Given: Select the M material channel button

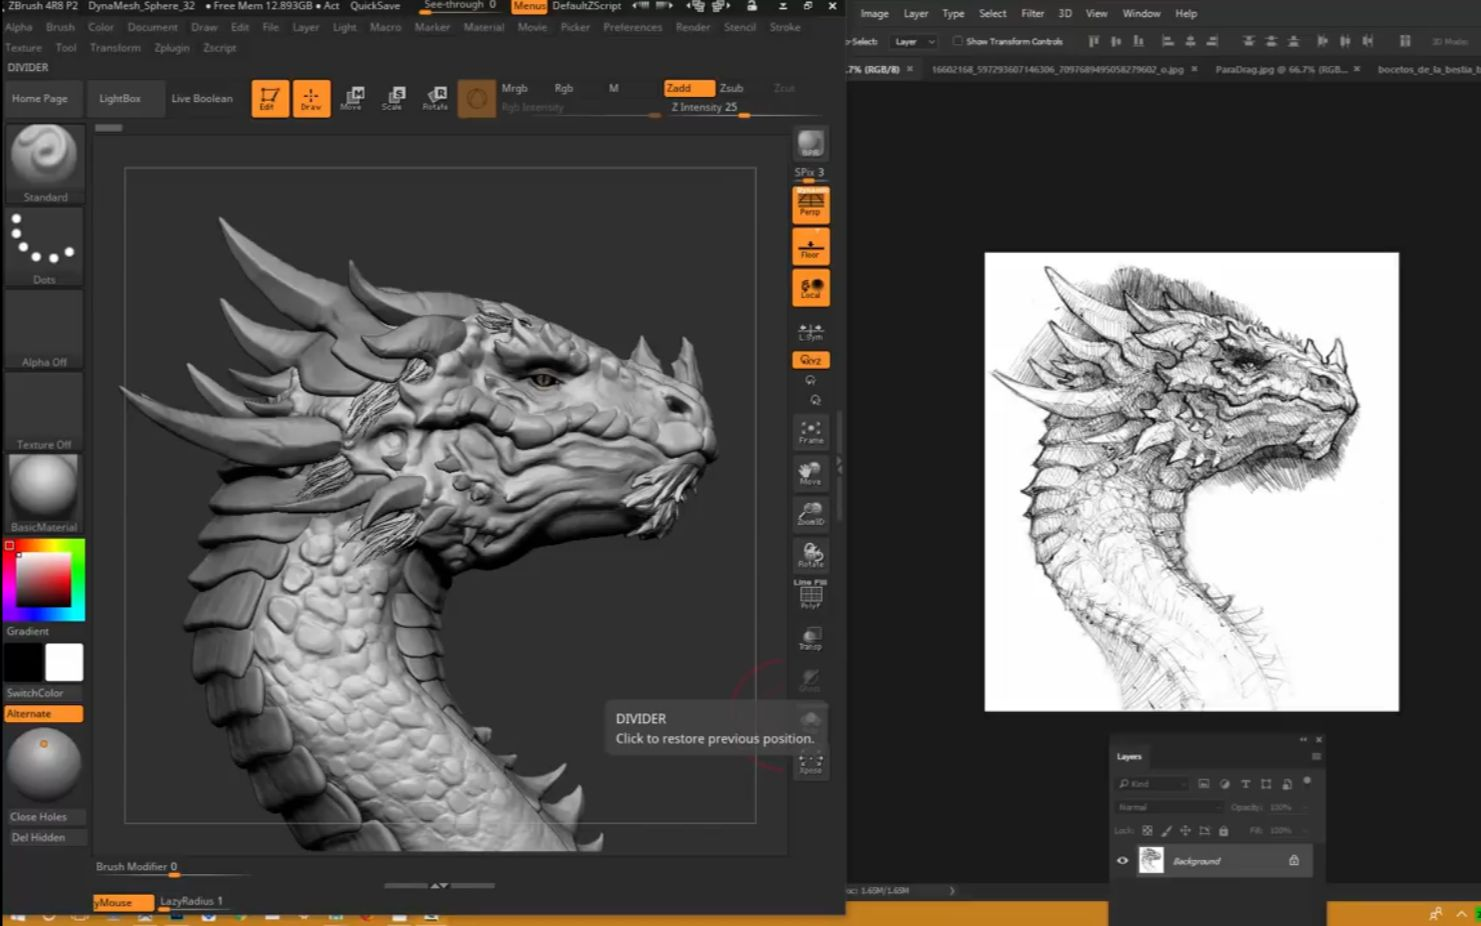Looking at the screenshot, I should [613, 88].
